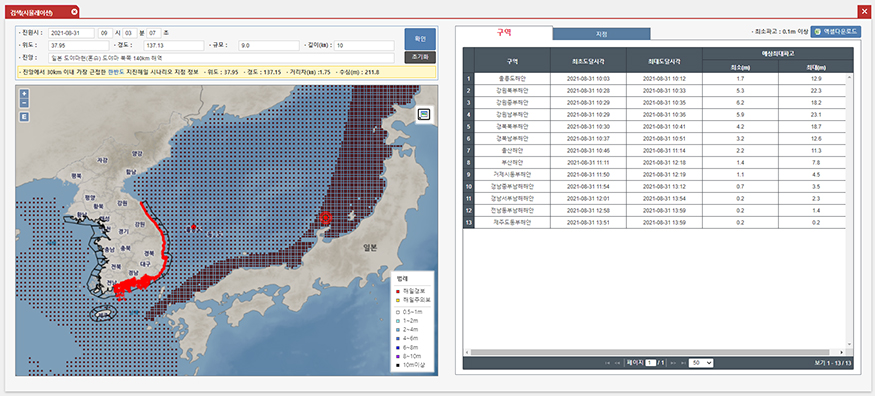
Task: Go to previous page in table pager
Action: point(618,363)
